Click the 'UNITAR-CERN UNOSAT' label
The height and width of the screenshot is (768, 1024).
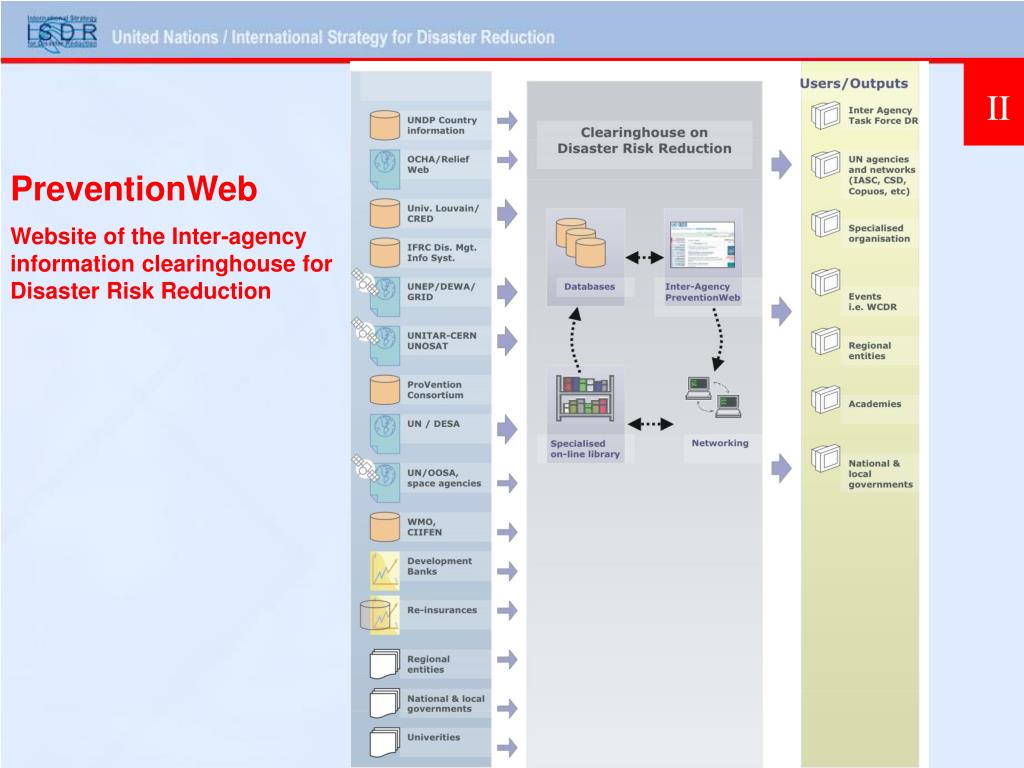441,341
